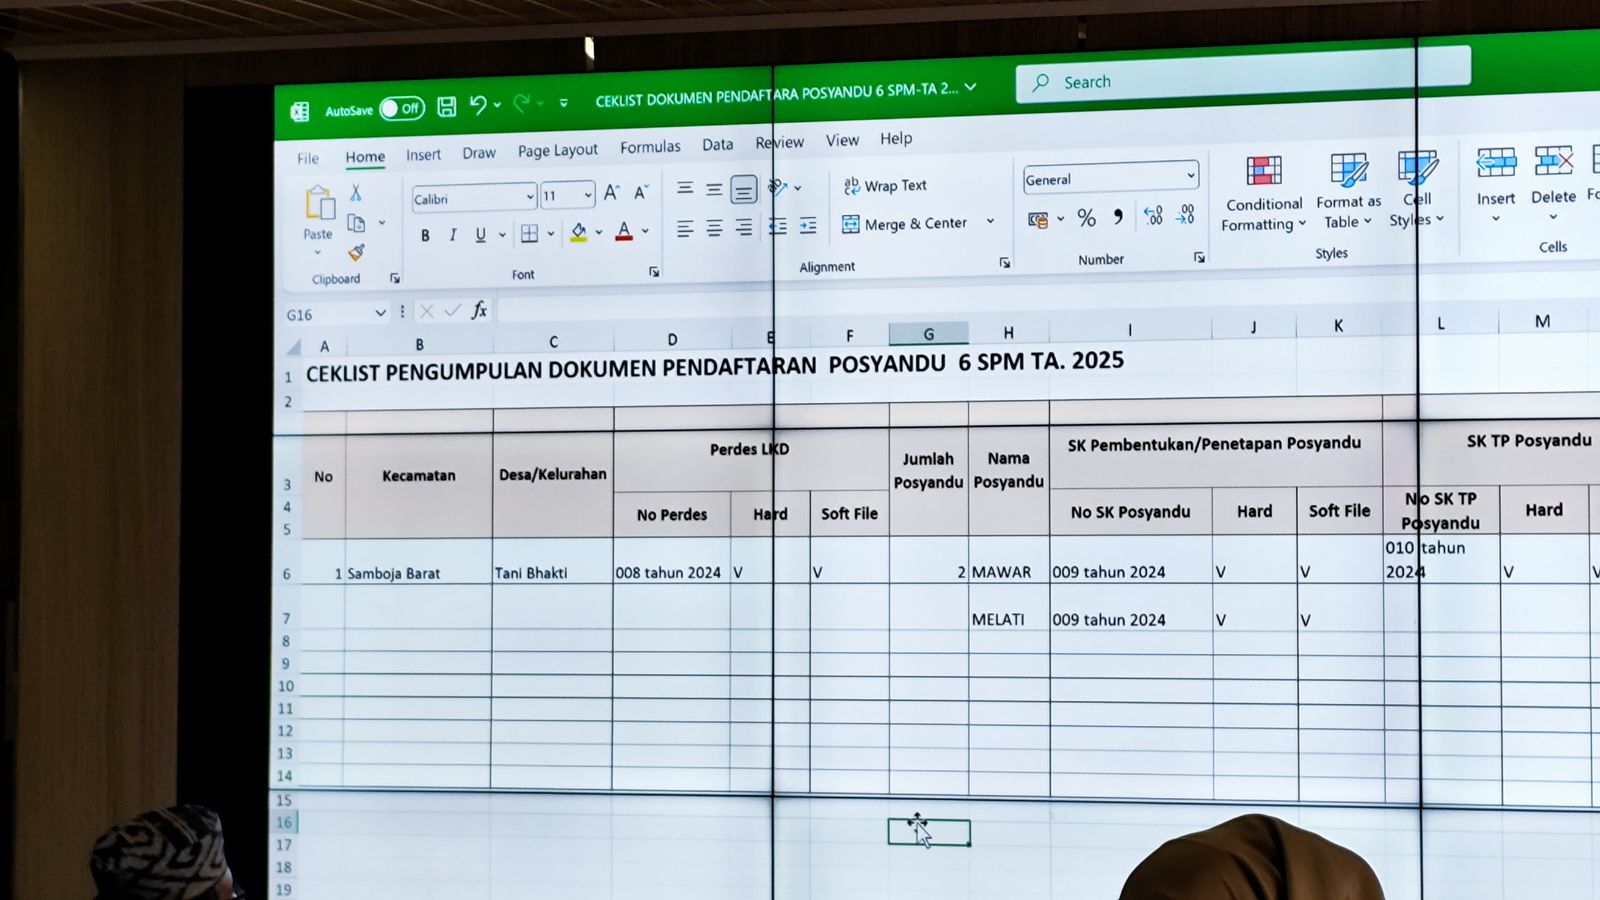The height and width of the screenshot is (900, 1600).
Task: Click inside the Search box
Action: [x=1240, y=80]
